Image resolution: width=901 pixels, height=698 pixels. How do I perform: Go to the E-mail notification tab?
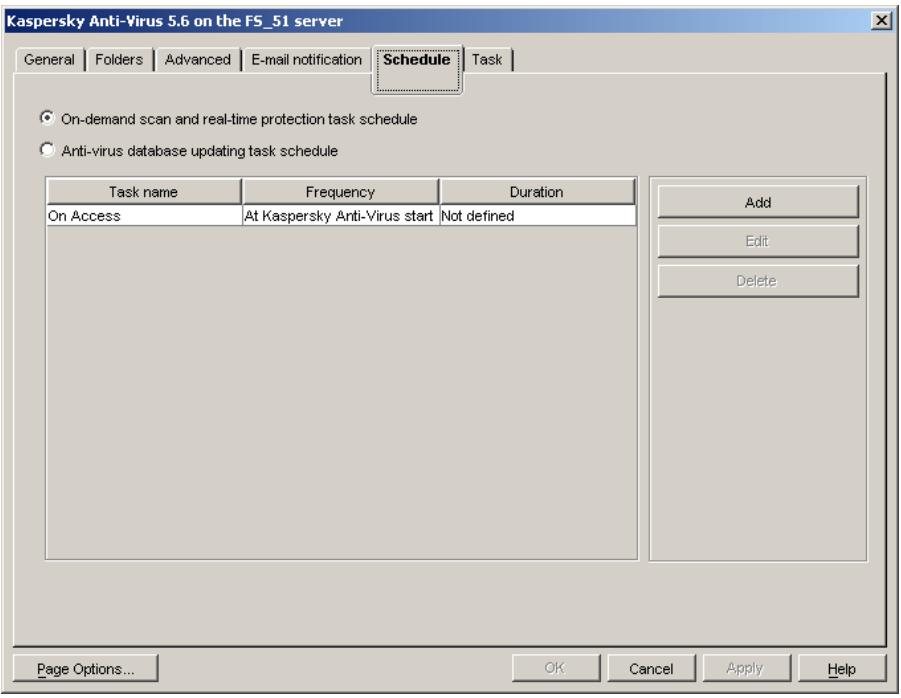307,60
